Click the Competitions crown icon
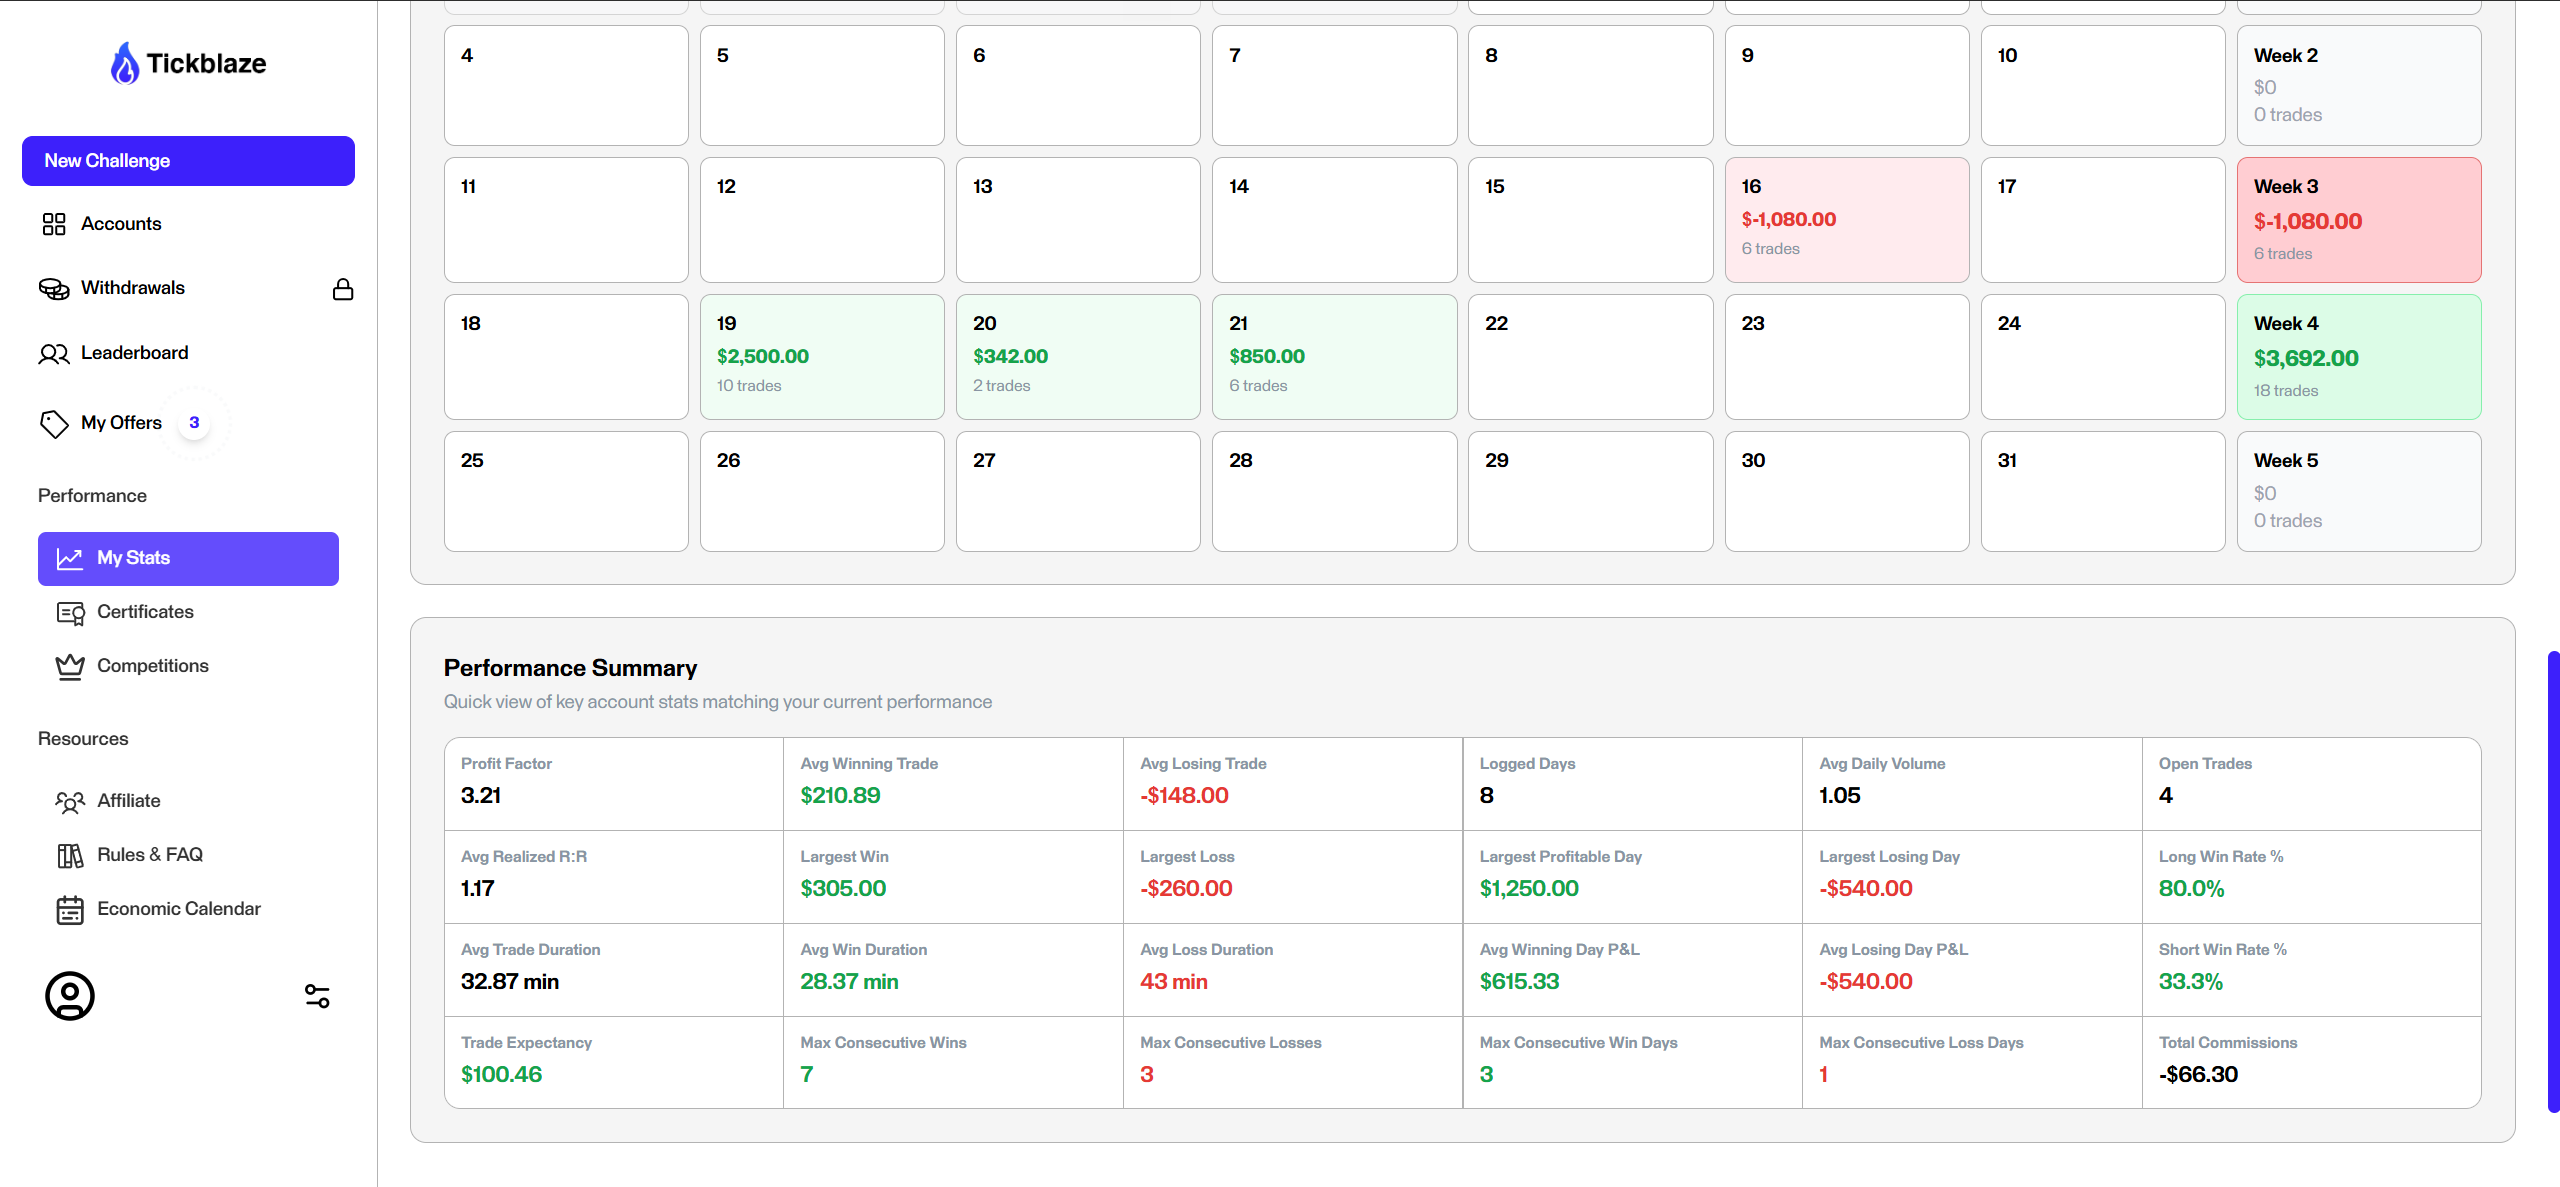 tap(70, 667)
